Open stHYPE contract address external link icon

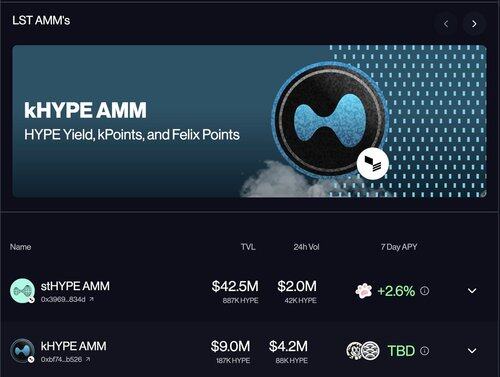click(x=91, y=299)
